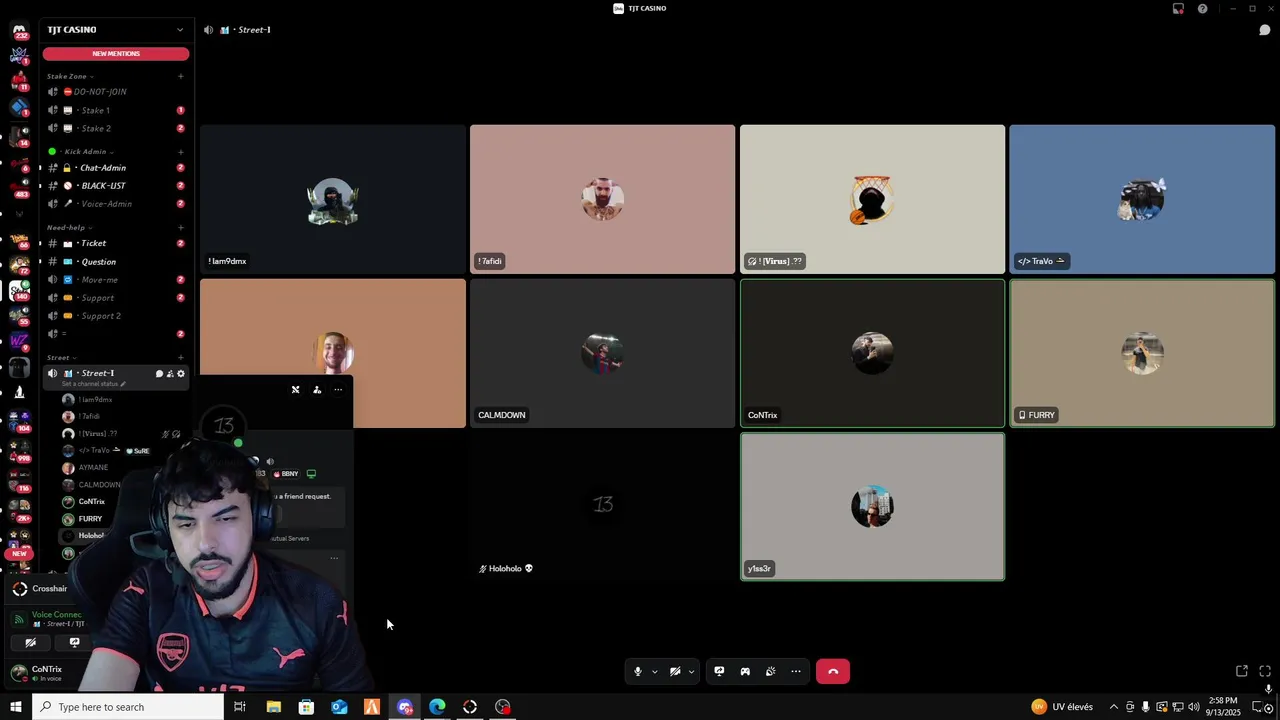This screenshot has height=720, width=1280.
Task: Join the DO-NOT-JOIN voice channel
Action: 116,92
